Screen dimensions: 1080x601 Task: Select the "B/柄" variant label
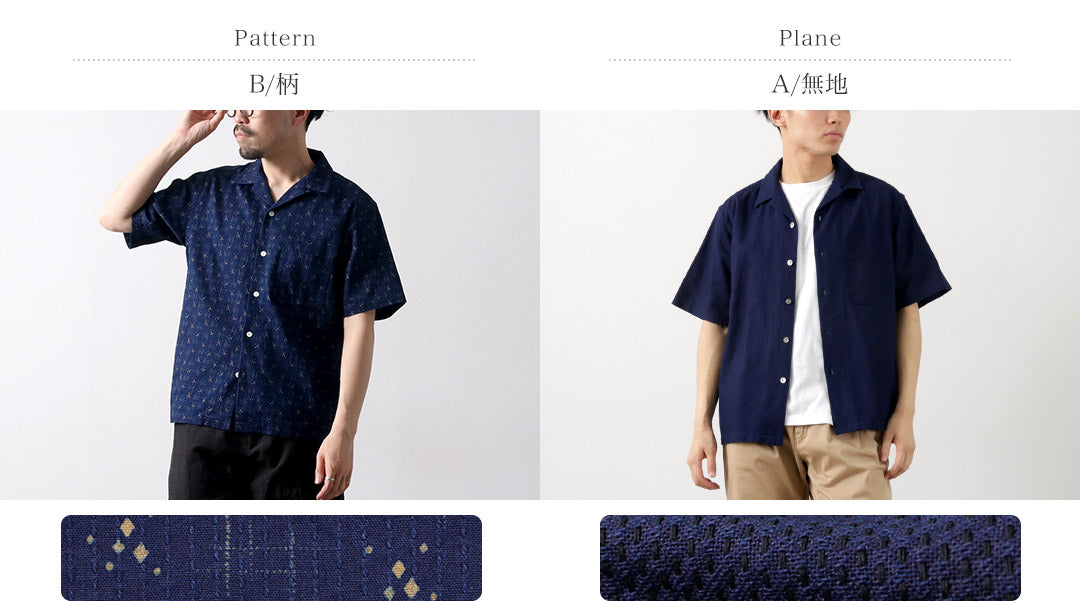point(274,84)
